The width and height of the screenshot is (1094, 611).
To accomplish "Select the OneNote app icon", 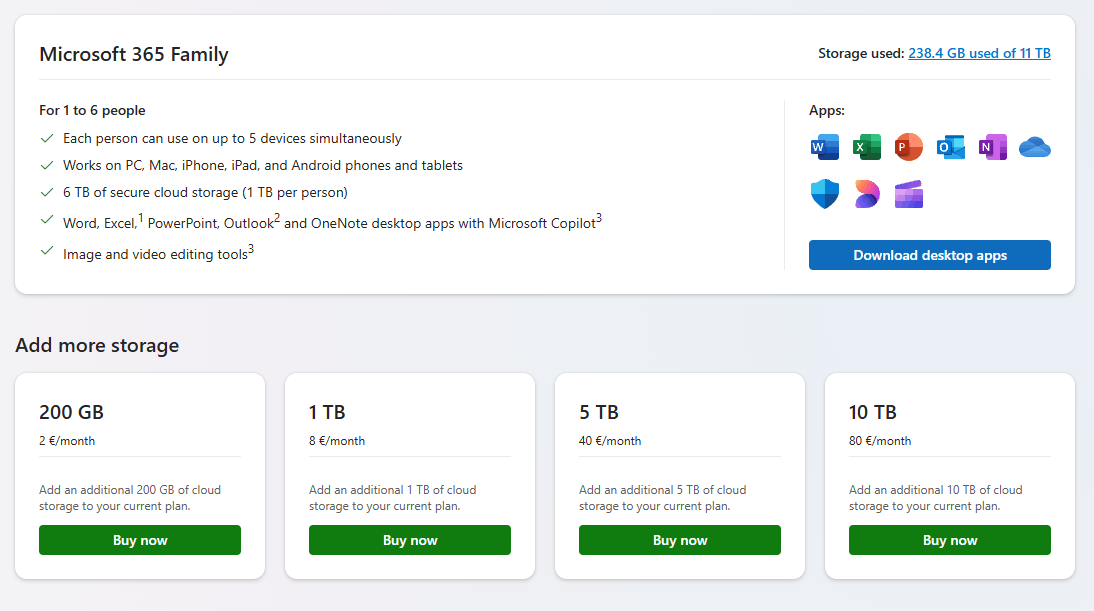I will [x=992, y=147].
